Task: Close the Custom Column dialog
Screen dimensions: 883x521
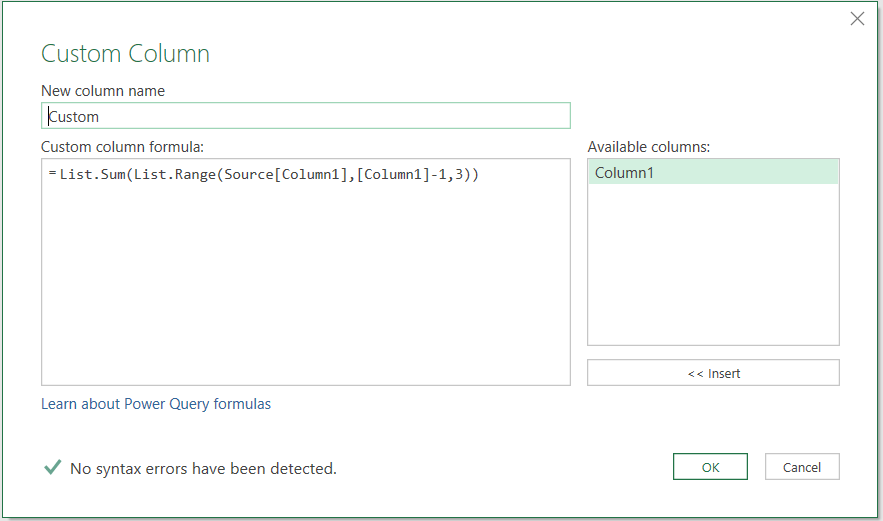Action: tap(857, 19)
